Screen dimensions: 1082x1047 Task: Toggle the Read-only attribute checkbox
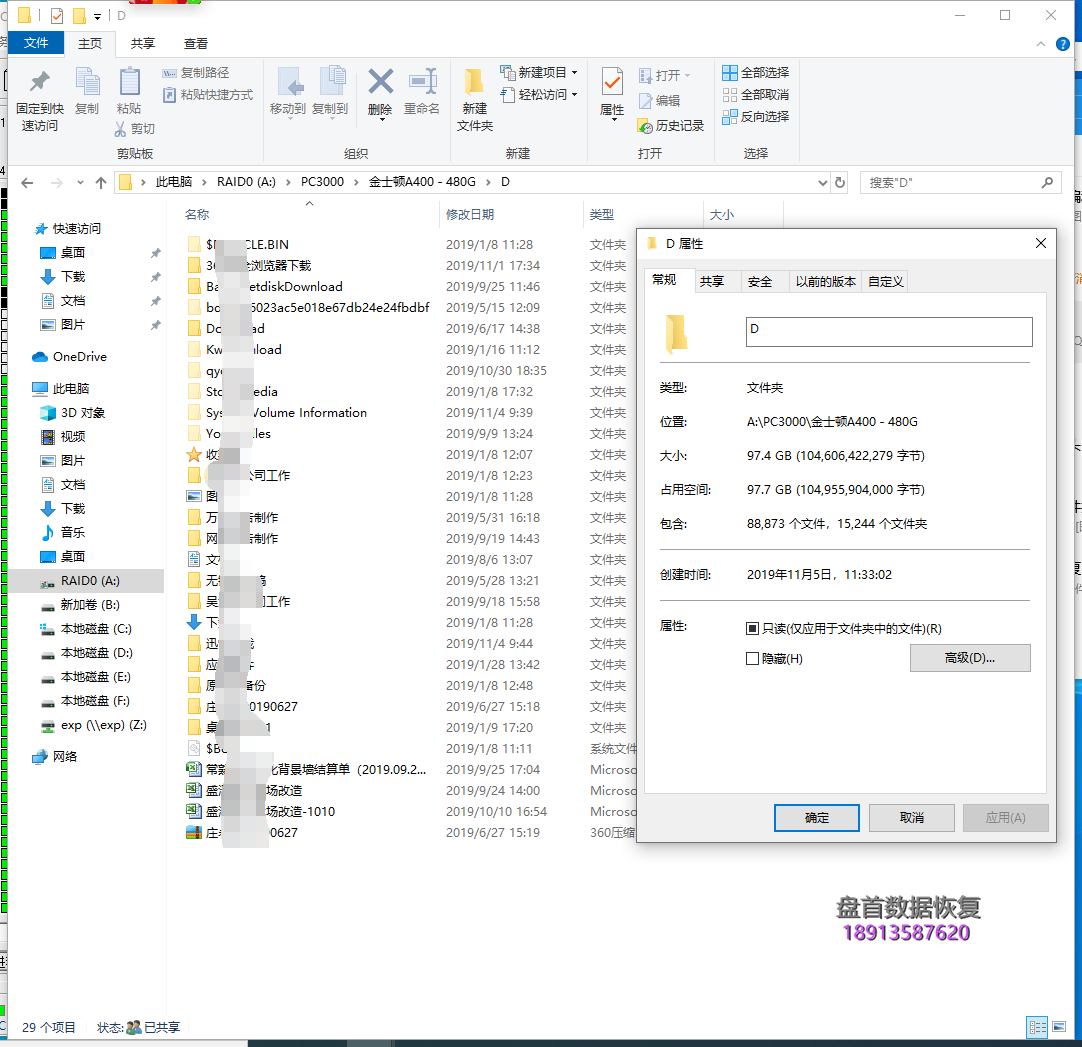[x=753, y=629]
